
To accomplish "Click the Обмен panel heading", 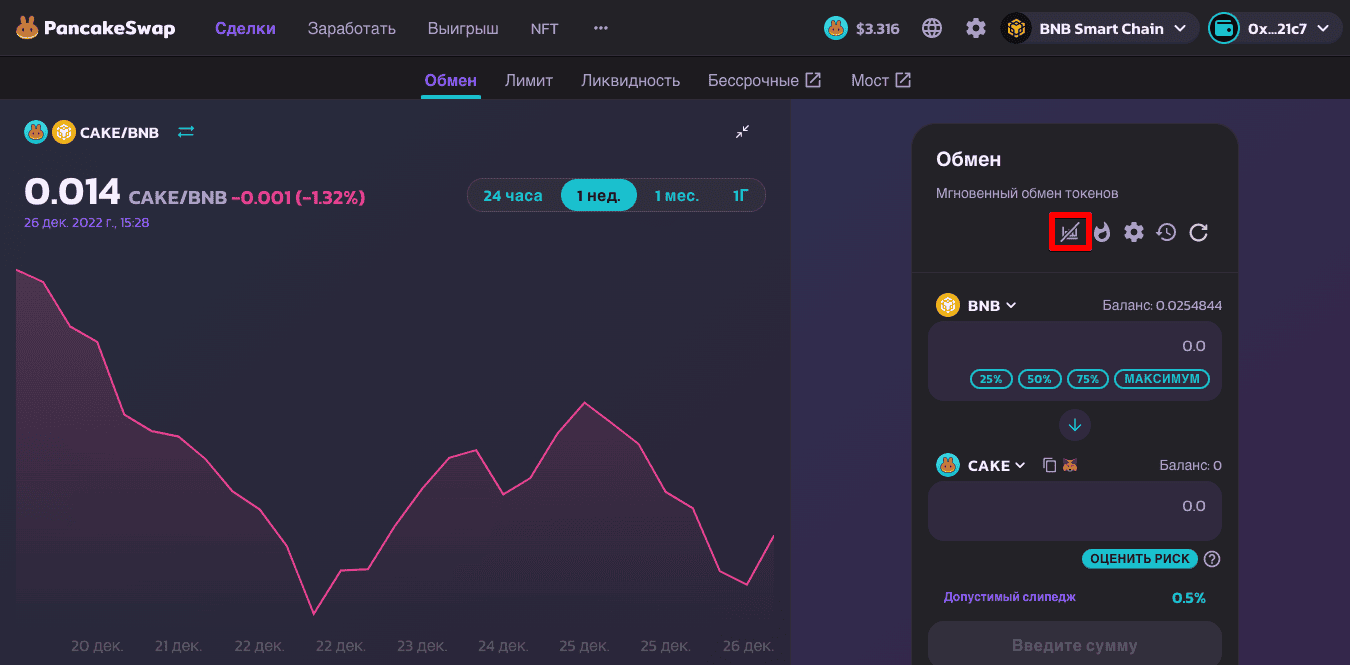I will tap(968, 159).
